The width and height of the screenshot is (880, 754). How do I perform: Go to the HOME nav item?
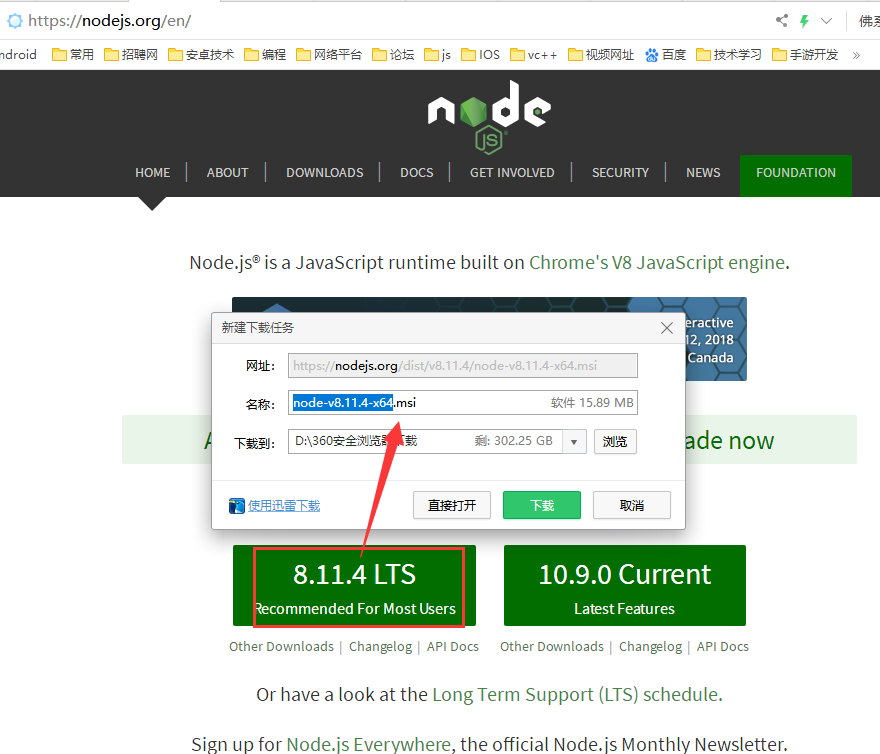[x=153, y=173]
